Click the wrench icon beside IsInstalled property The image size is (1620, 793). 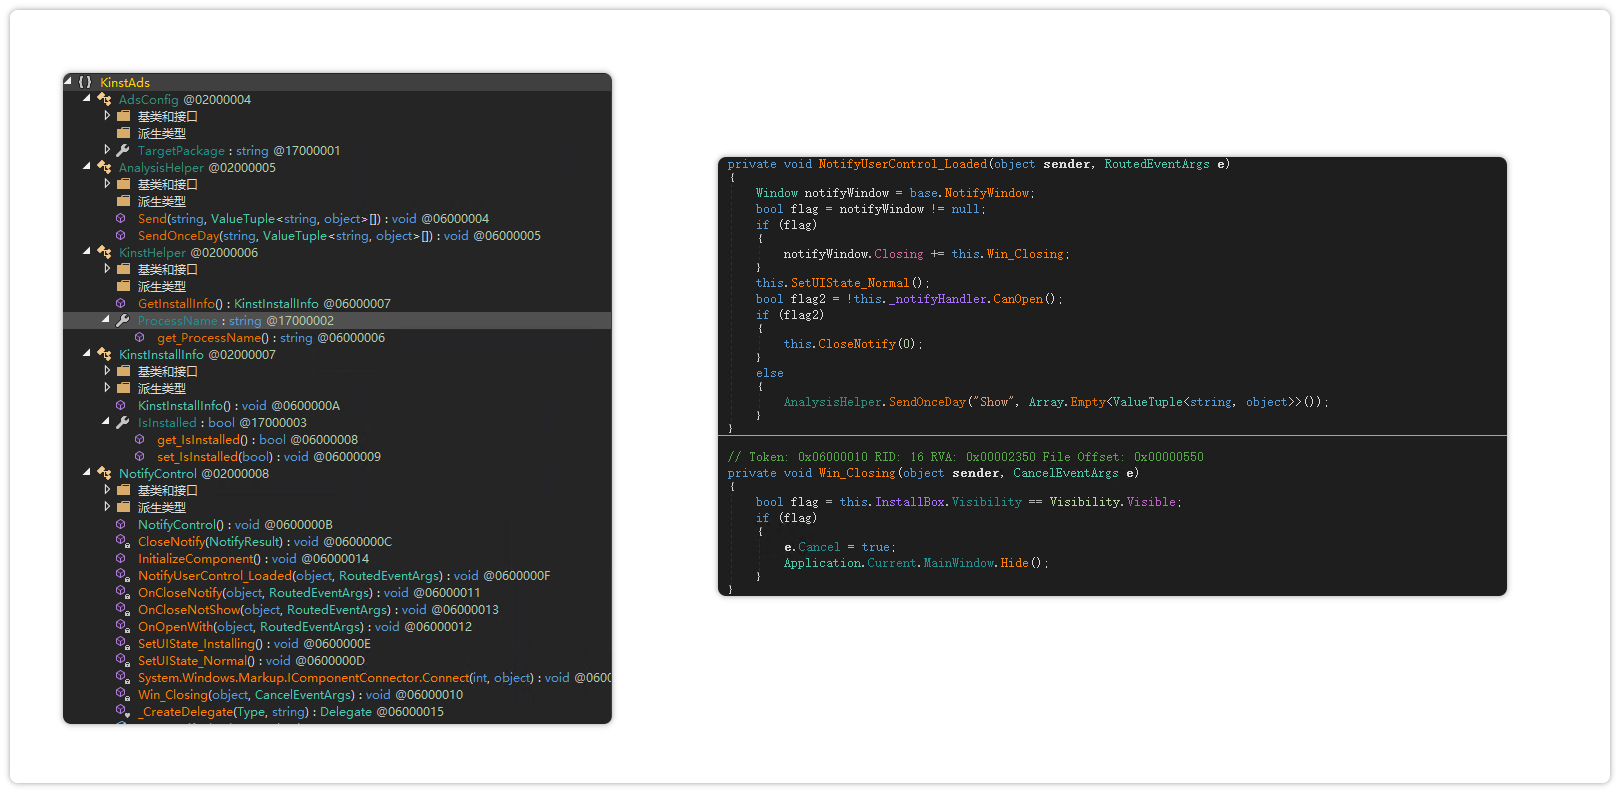123,423
